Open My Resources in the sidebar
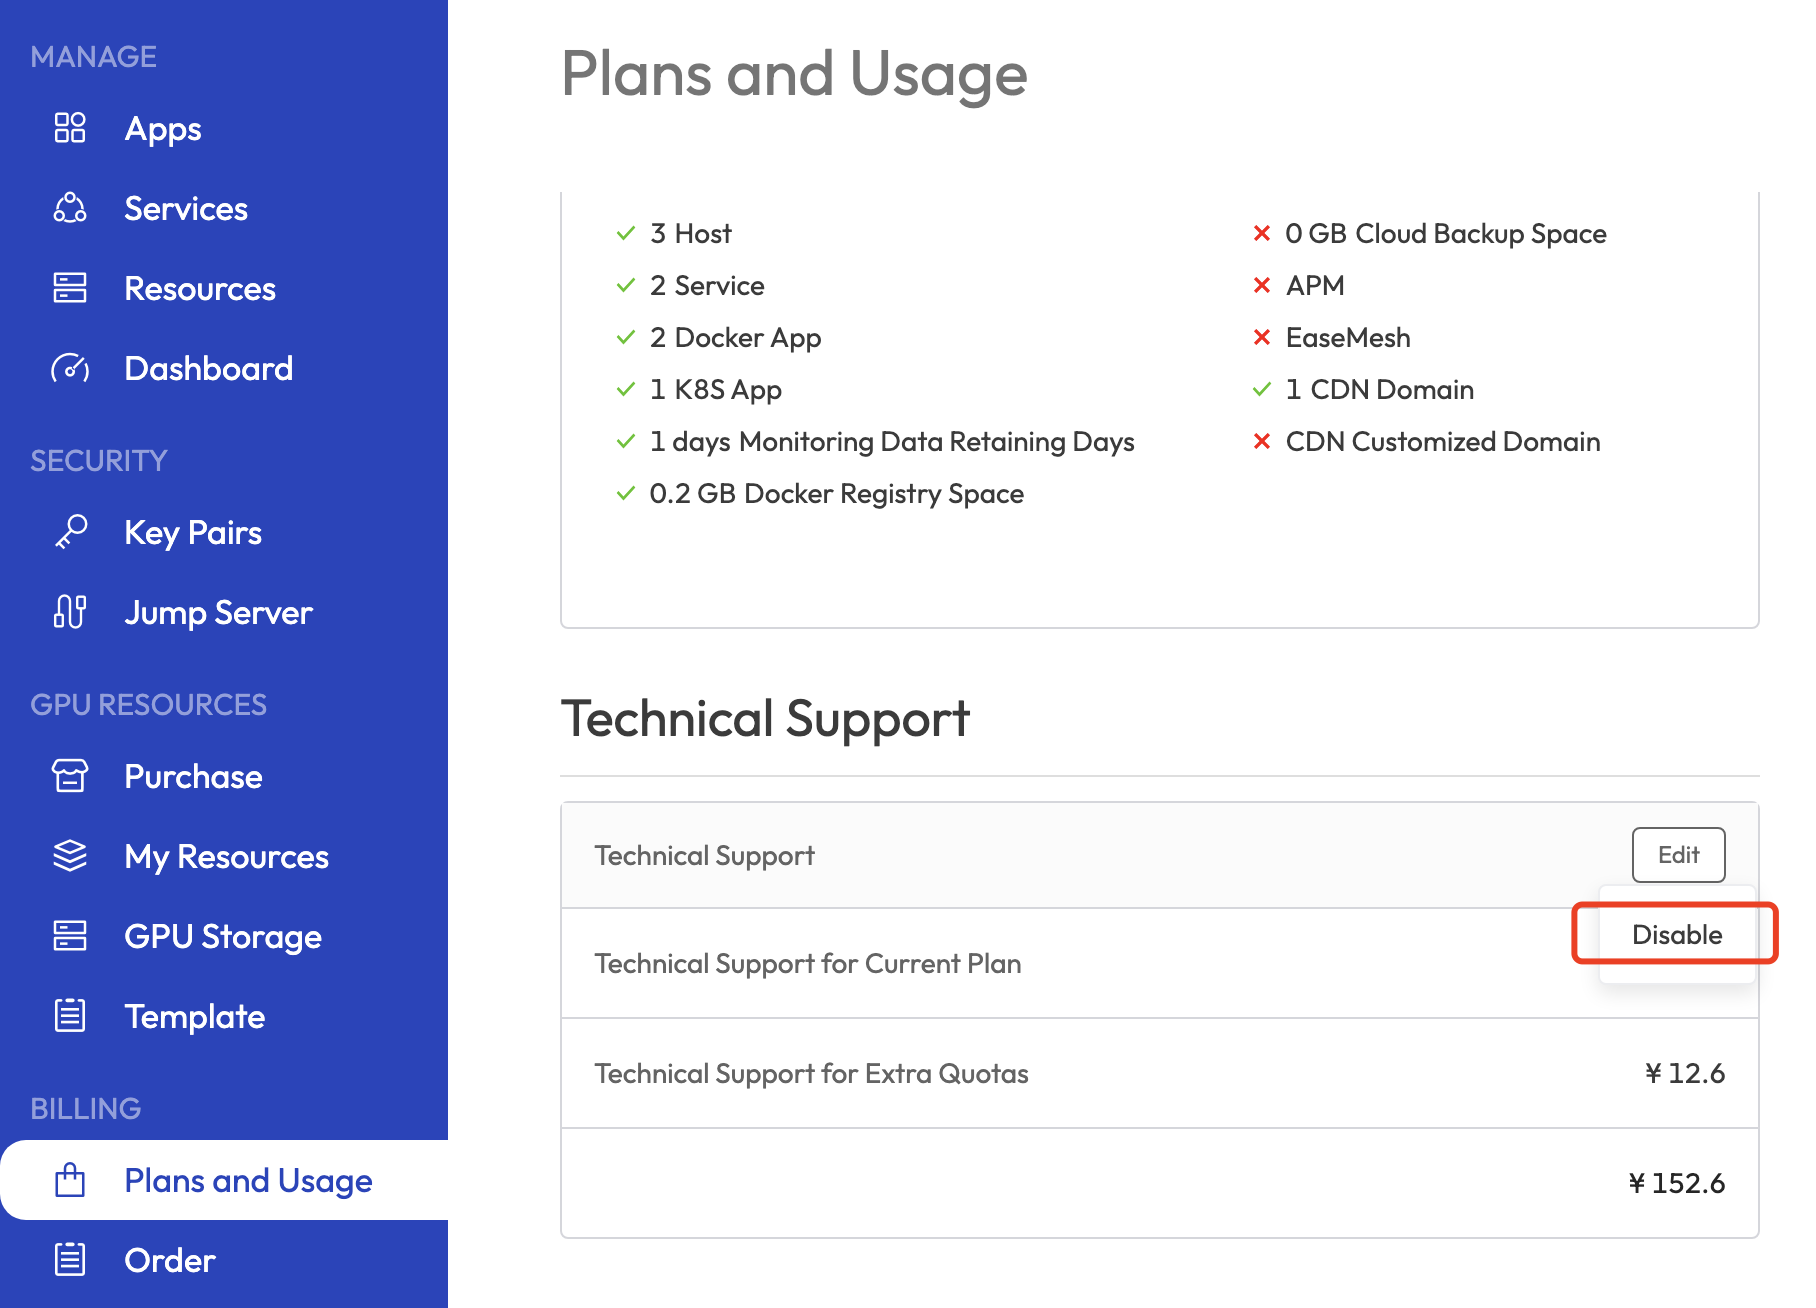 [226, 856]
